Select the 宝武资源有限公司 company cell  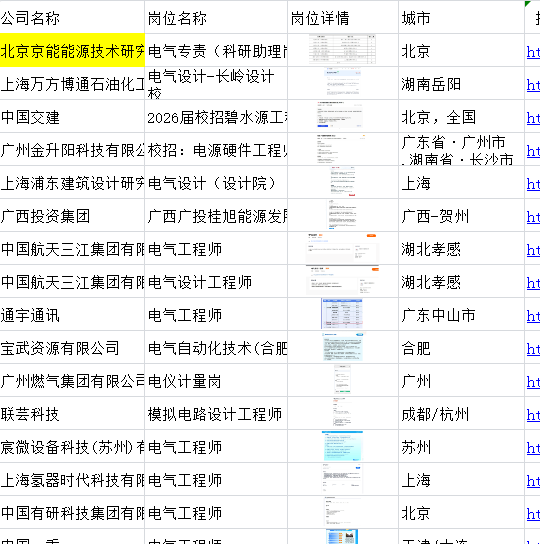(72, 347)
